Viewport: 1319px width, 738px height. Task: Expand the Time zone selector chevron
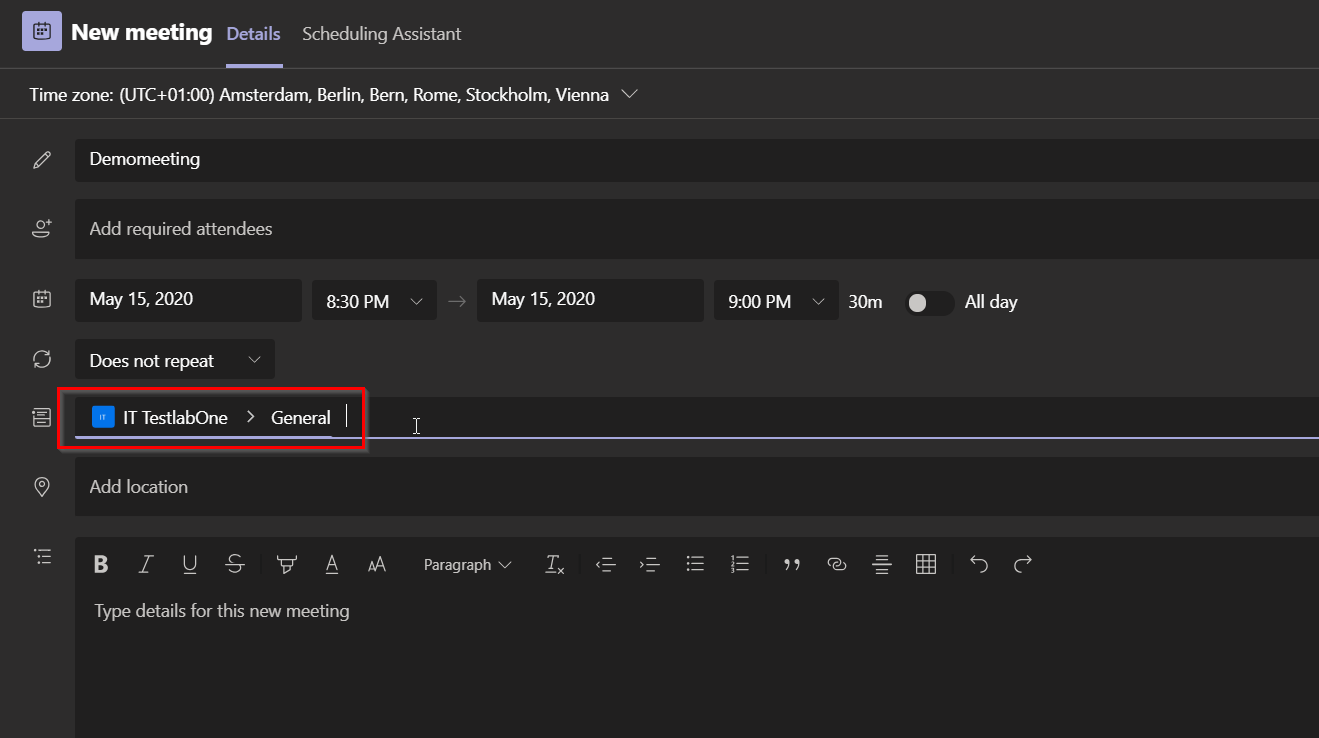pyautogui.click(x=629, y=95)
